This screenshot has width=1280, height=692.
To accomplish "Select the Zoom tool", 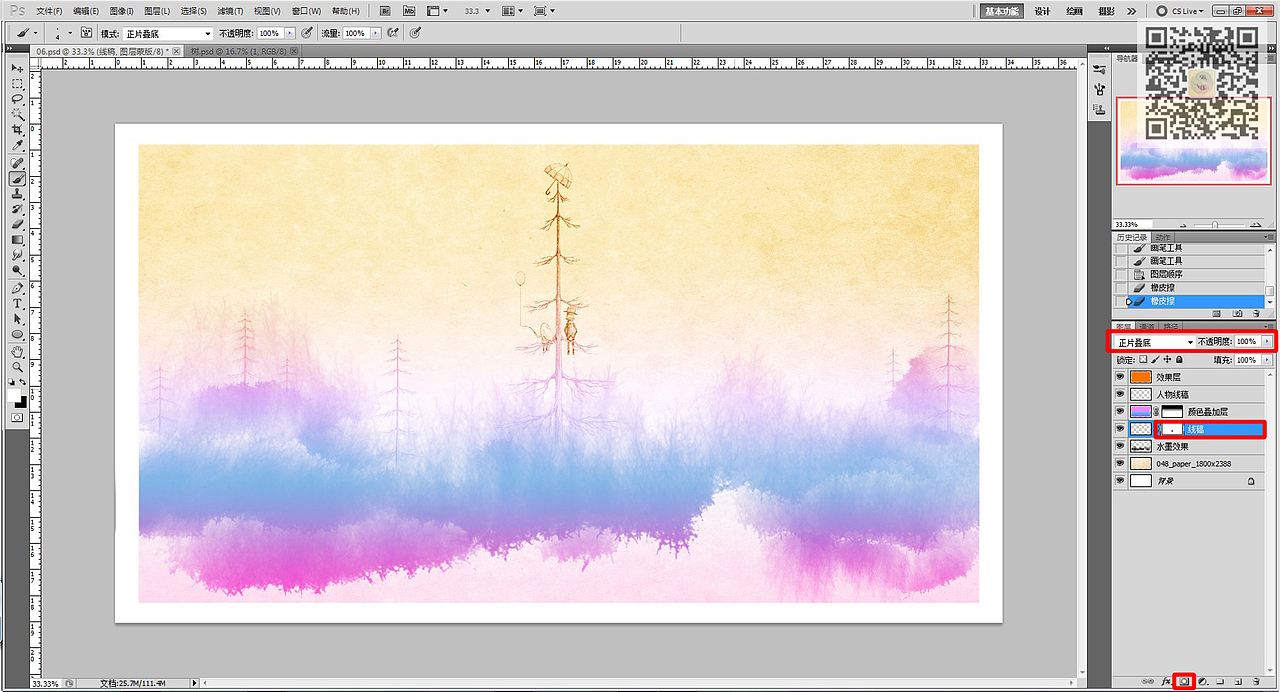I will tap(17, 367).
